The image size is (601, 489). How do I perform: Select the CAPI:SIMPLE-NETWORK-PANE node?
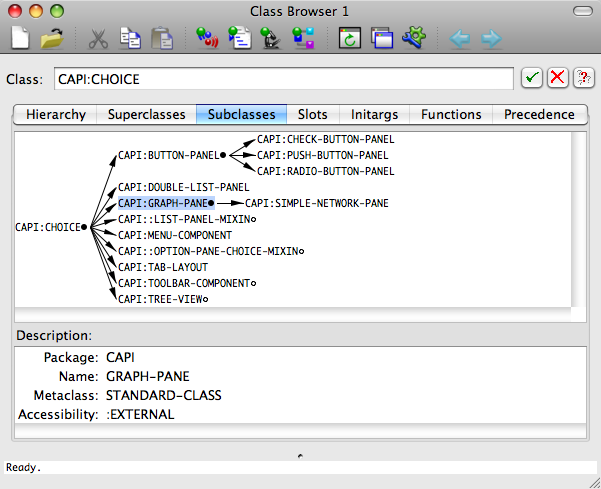317,203
